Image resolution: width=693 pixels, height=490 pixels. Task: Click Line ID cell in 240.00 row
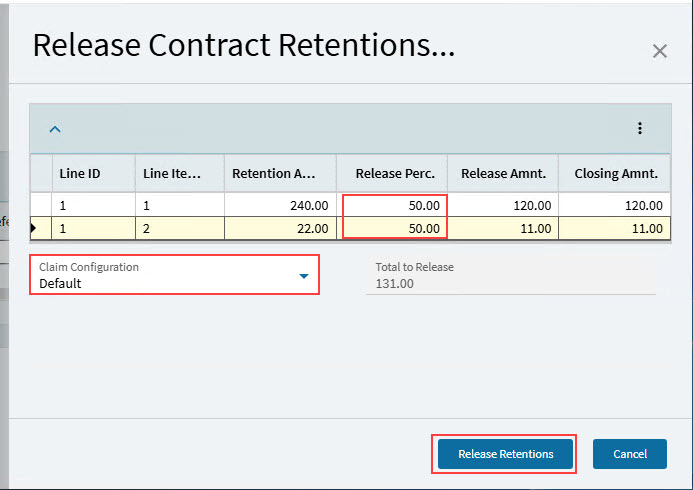click(x=94, y=205)
